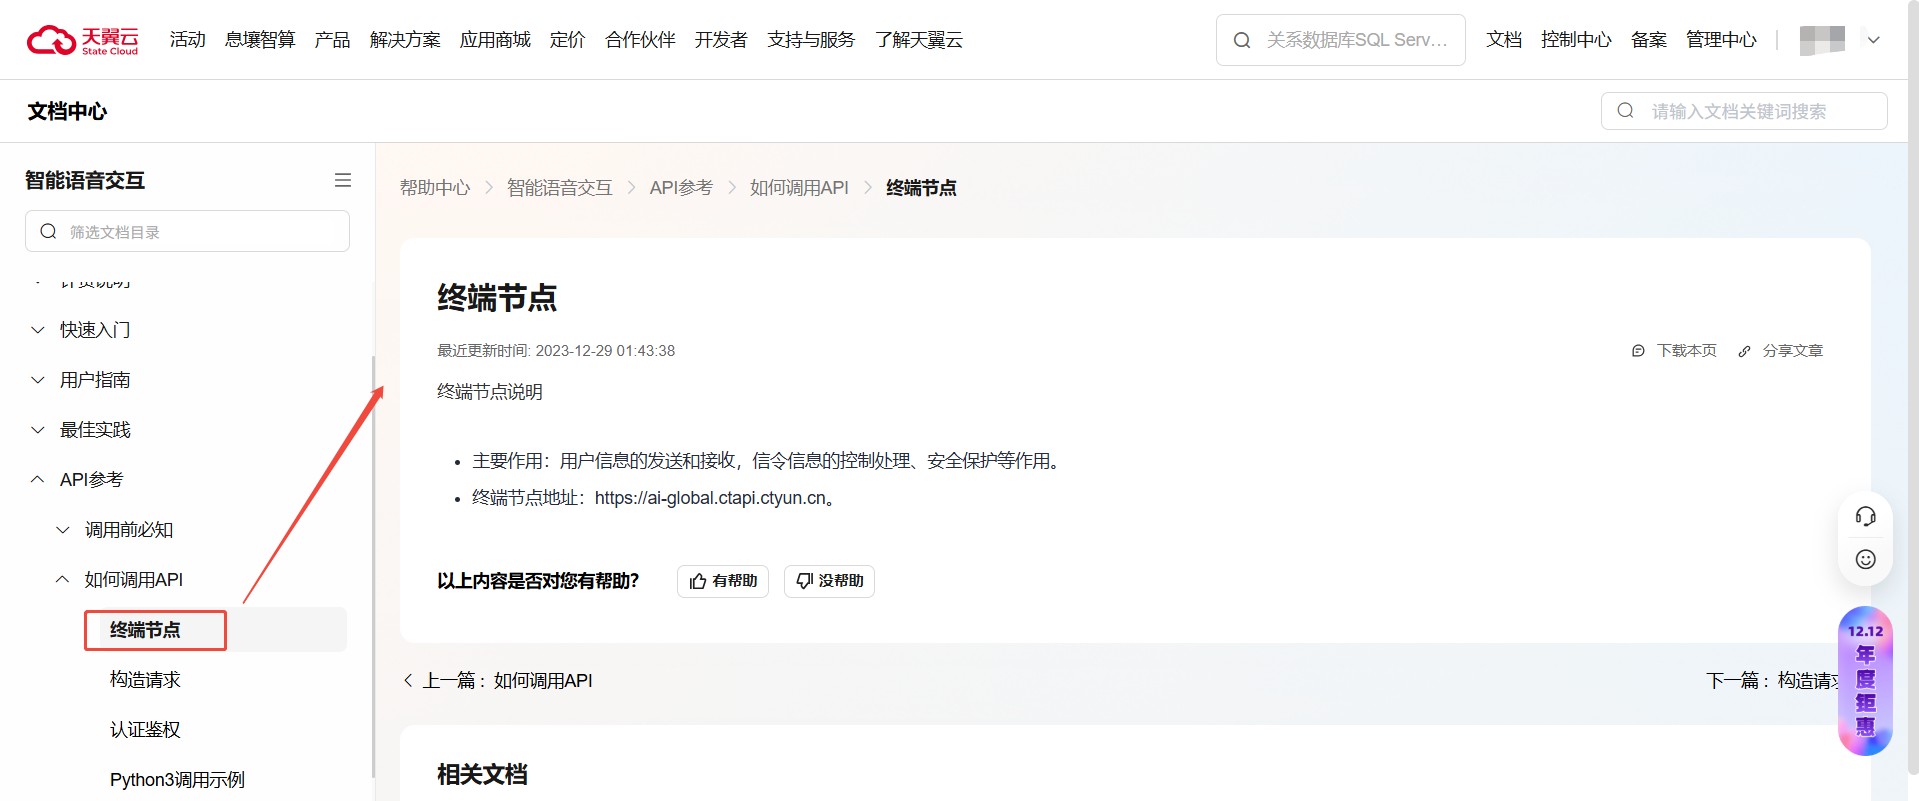Viewport: 1919px width, 801px height.
Task: Select 终端节点 in sidebar tree
Action: click(x=145, y=630)
